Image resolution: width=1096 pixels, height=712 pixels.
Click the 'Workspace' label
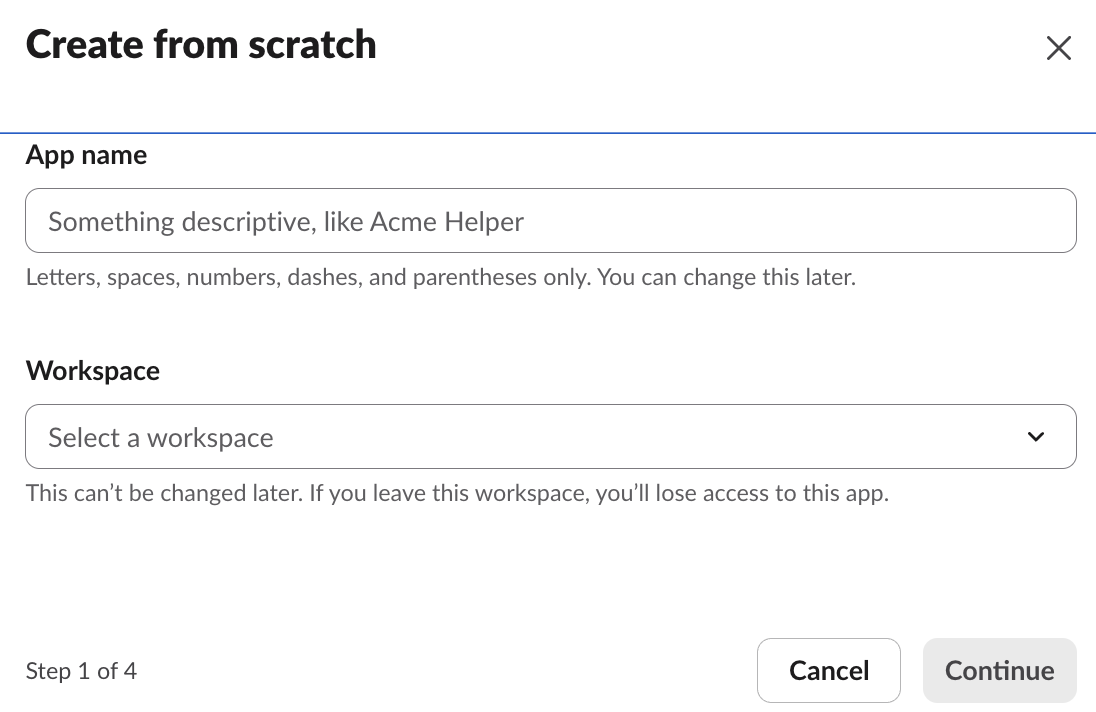pyautogui.click(x=93, y=371)
